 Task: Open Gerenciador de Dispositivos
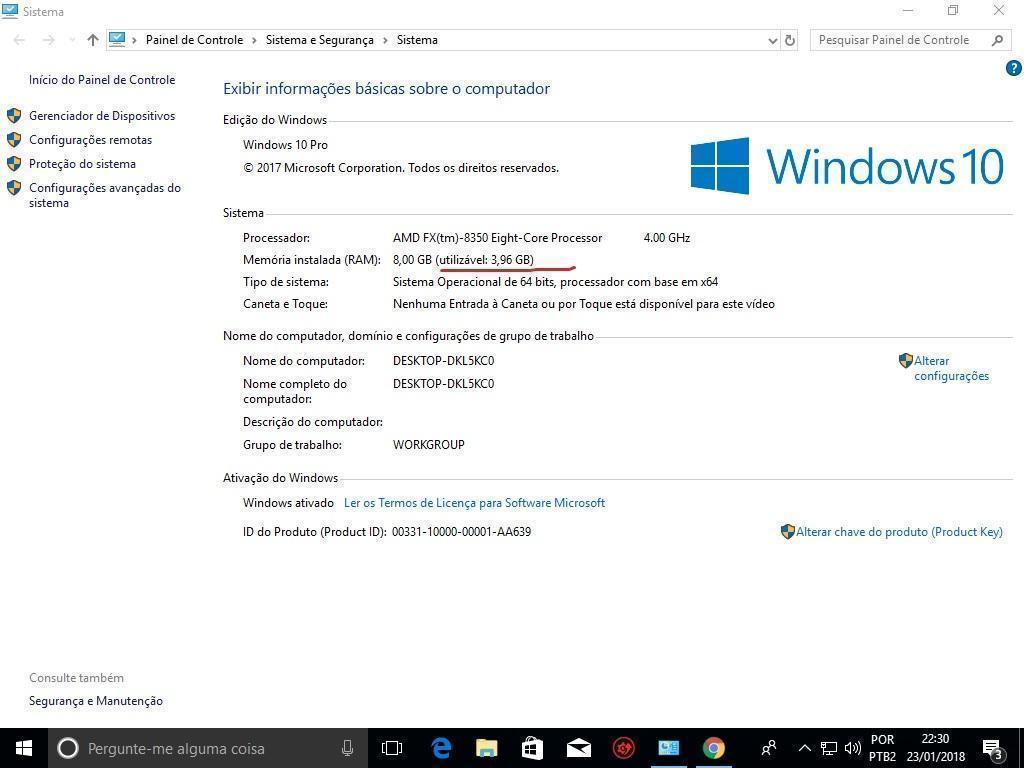(102, 116)
